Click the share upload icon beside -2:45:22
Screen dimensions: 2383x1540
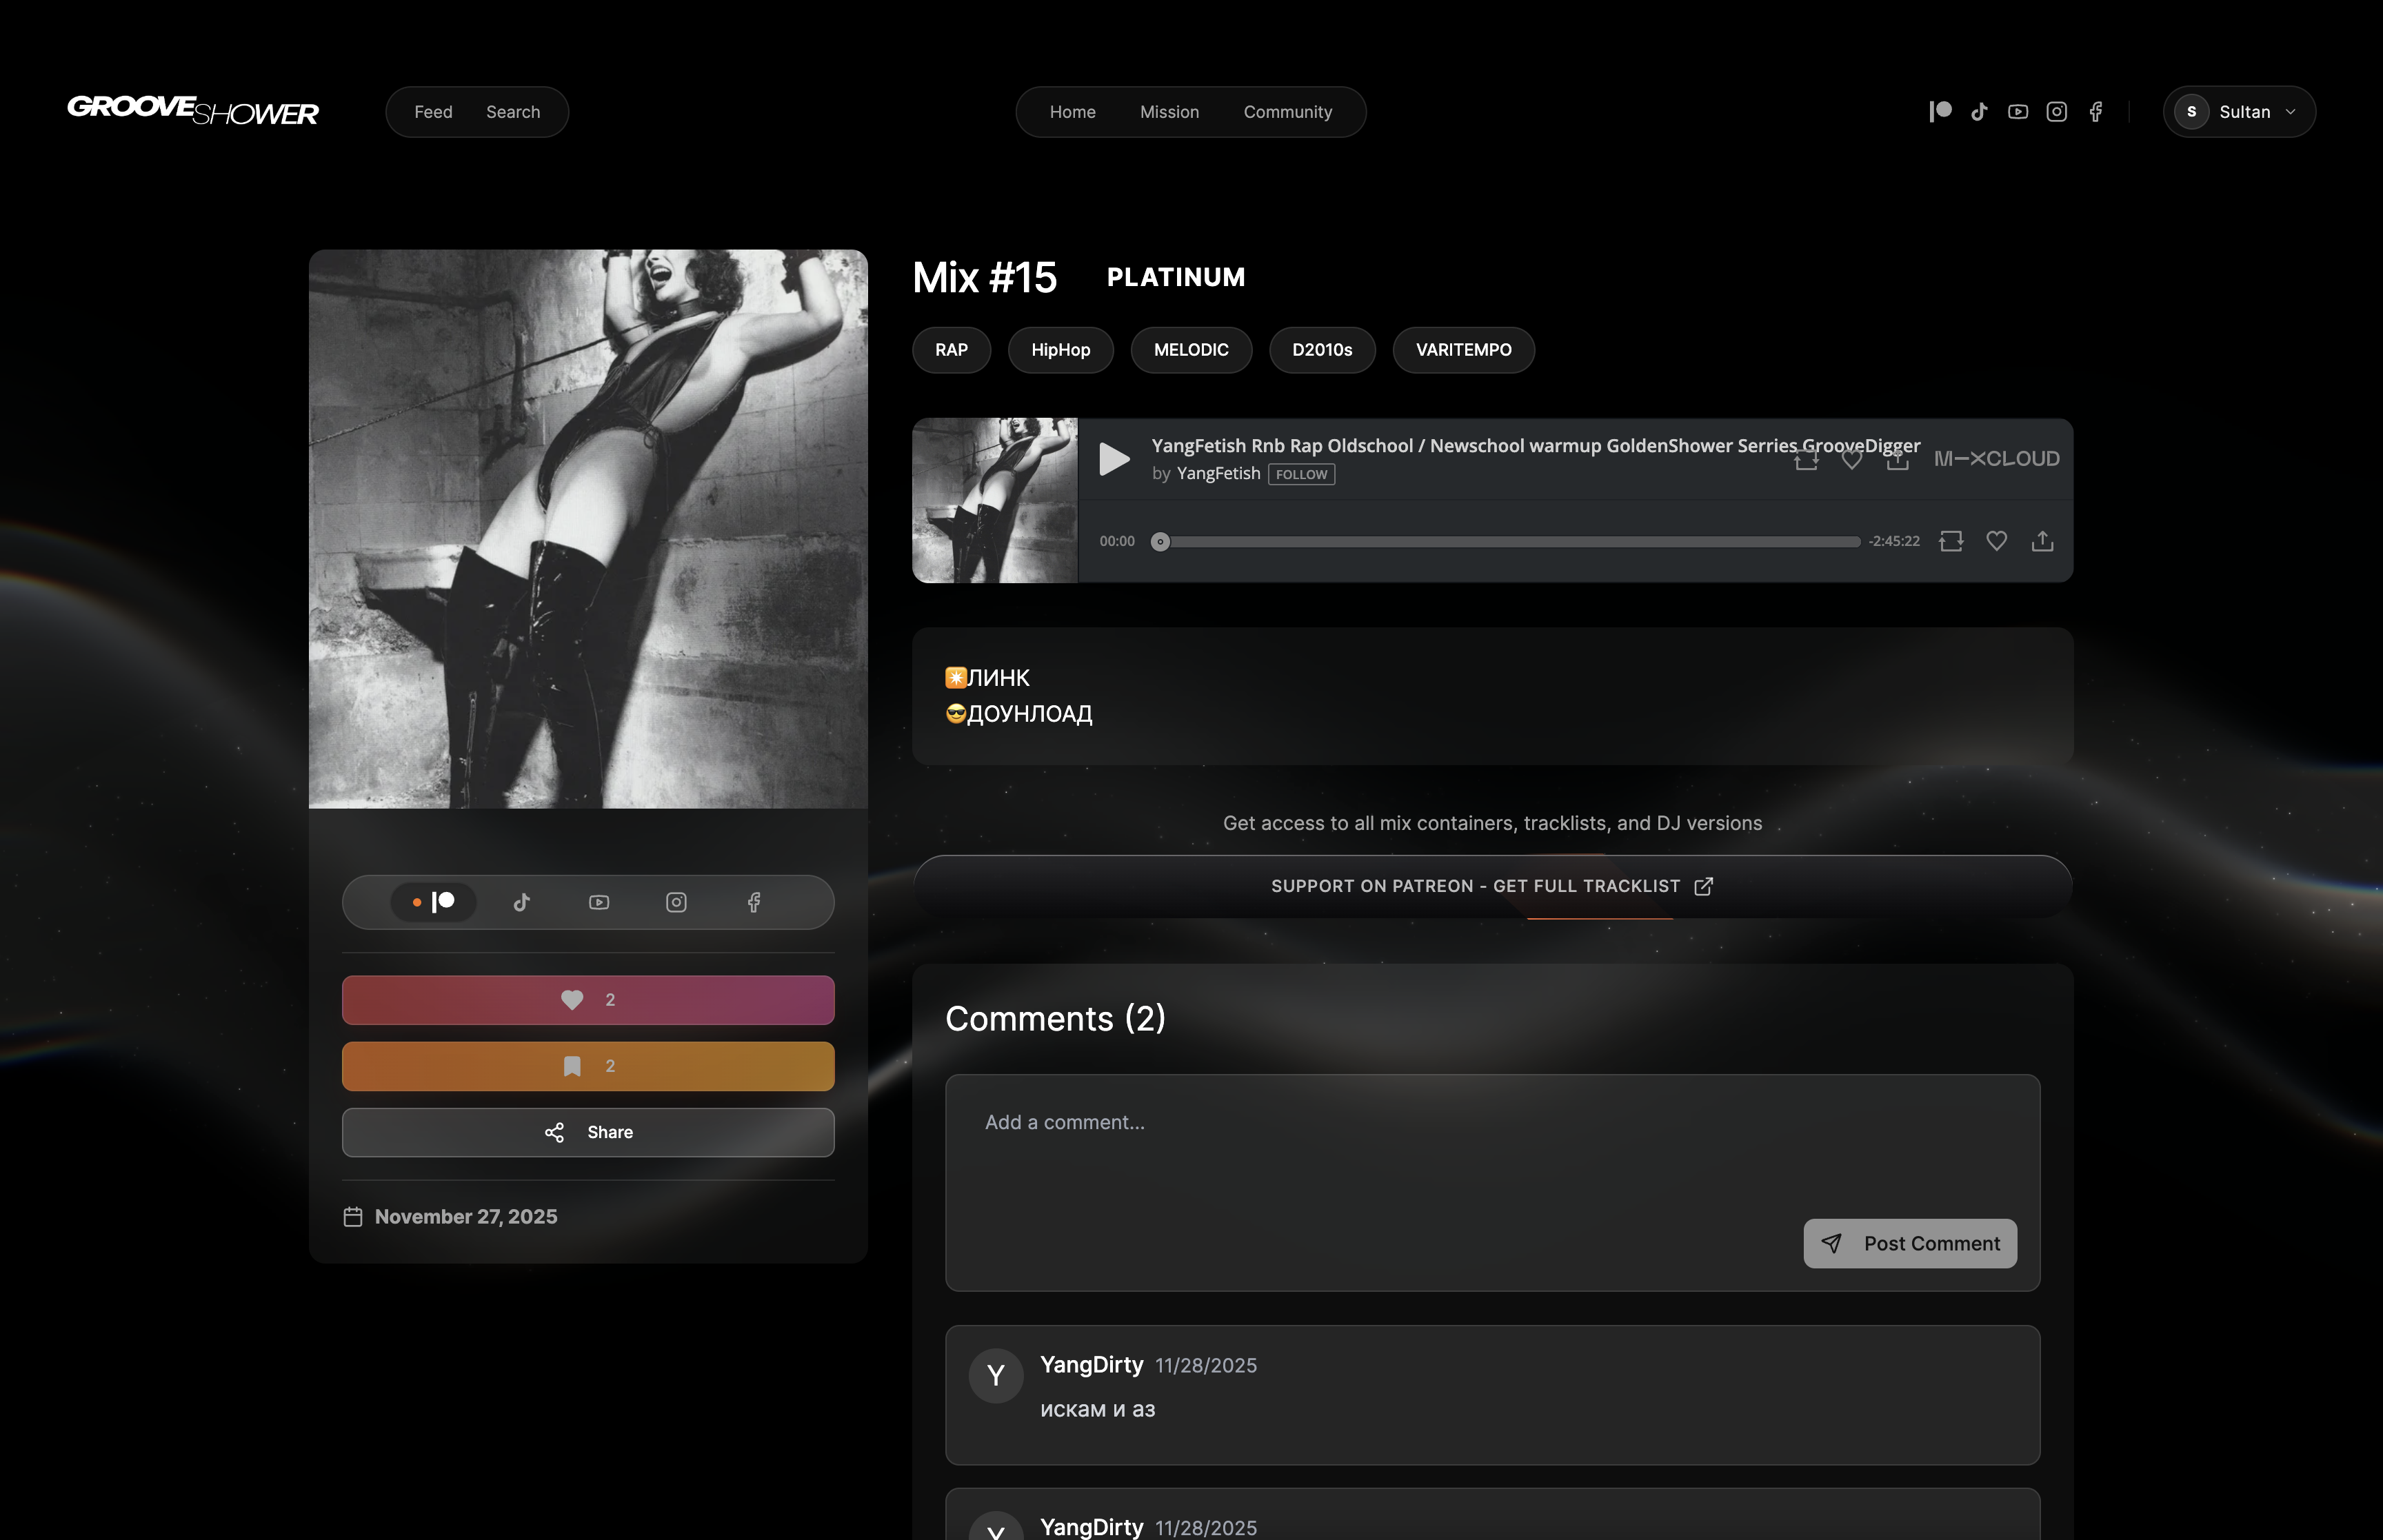coord(2042,541)
